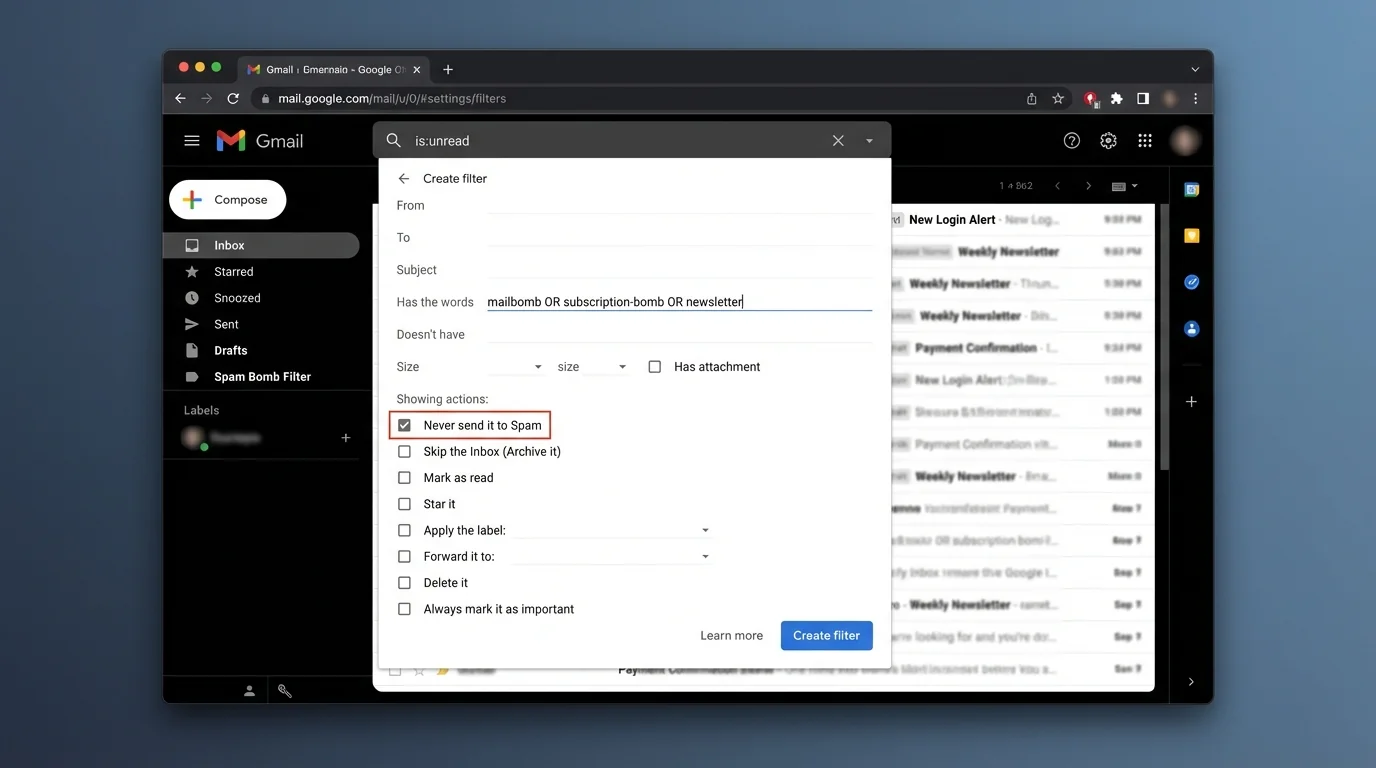Image resolution: width=1376 pixels, height=768 pixels.
Task: Open the Apply the label dropdown
Action: 705,530
